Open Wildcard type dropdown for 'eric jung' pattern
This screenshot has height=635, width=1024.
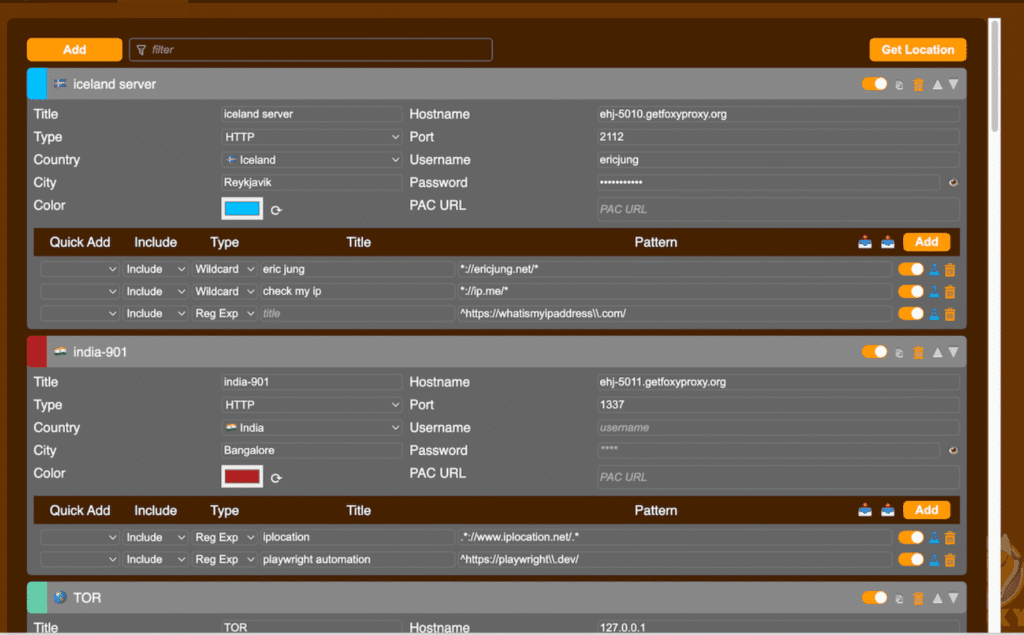coord(223,269)
